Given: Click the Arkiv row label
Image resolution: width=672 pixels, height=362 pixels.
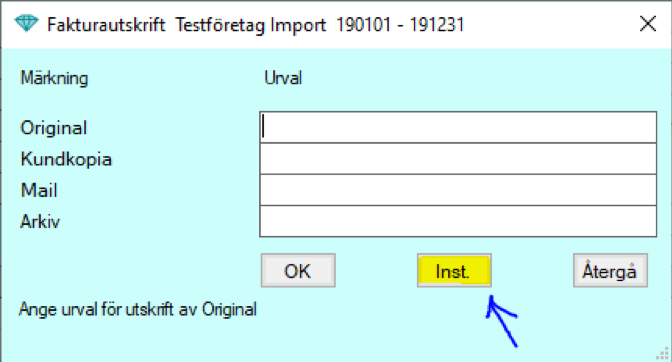Looking at the screenshot, I should pyautogui.click(x=40, y=222).
